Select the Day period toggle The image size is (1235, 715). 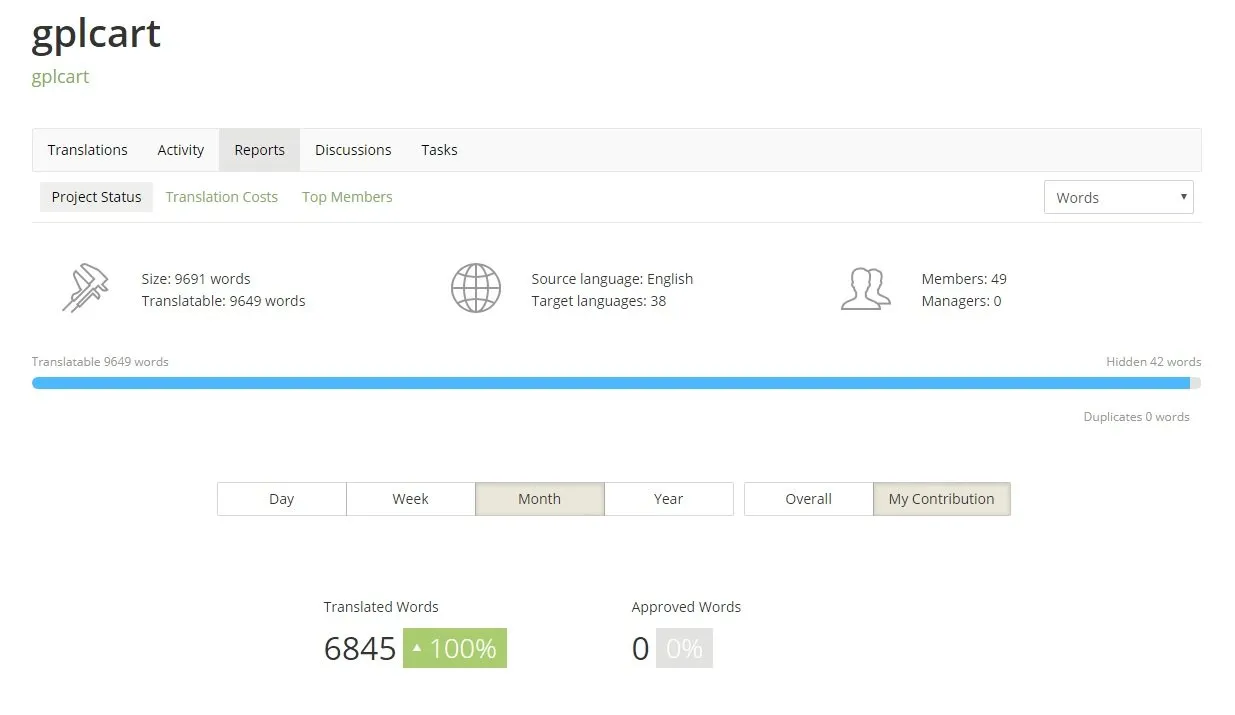point(282,499)
